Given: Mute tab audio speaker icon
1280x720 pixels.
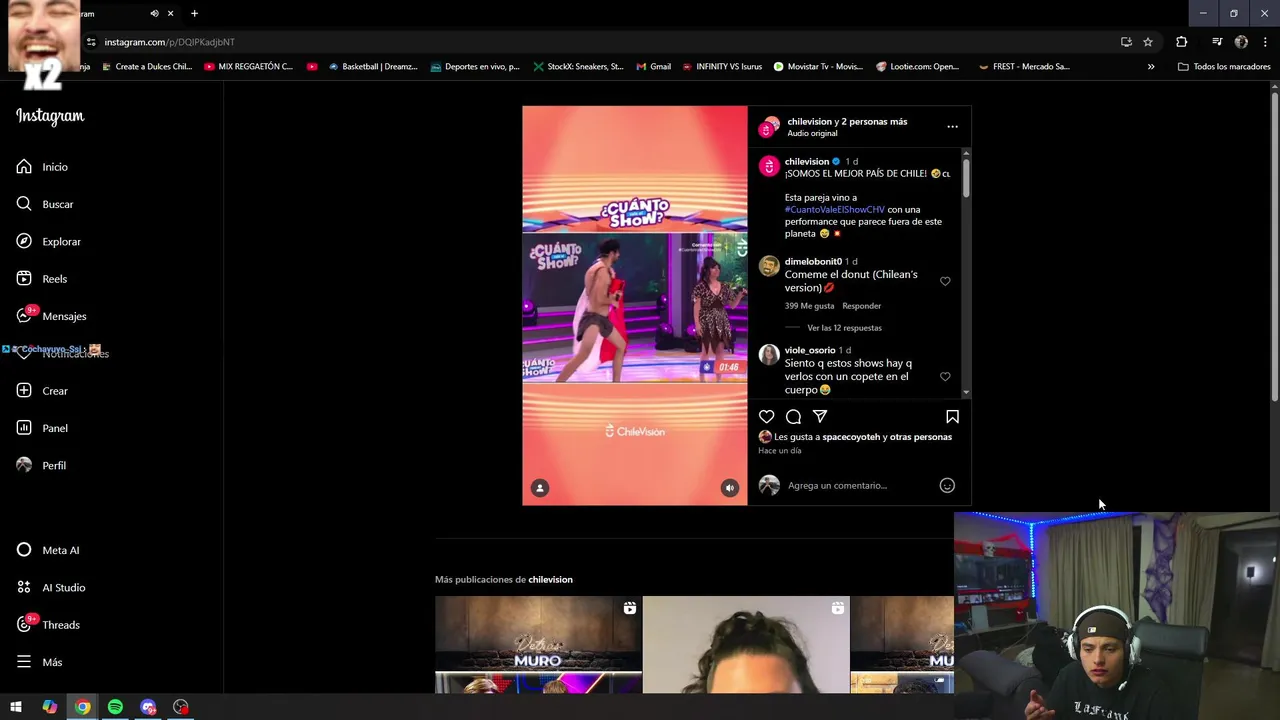Looking at the screenshot, I should (154, 14).
